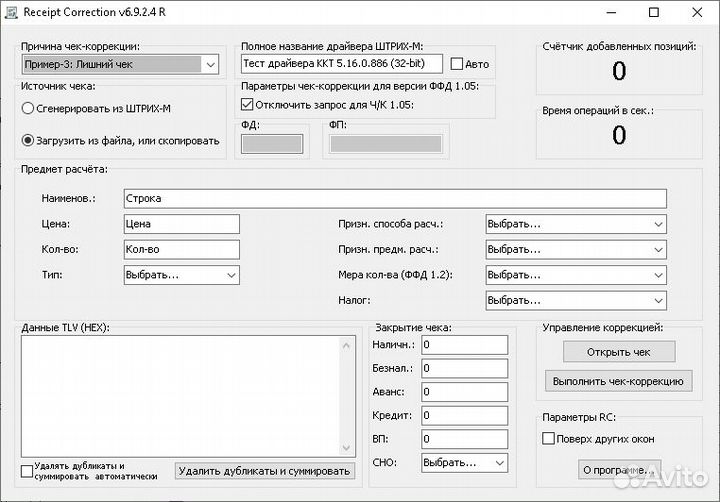
Task: Click the Цена input field
Action: (x=181, y=224)
